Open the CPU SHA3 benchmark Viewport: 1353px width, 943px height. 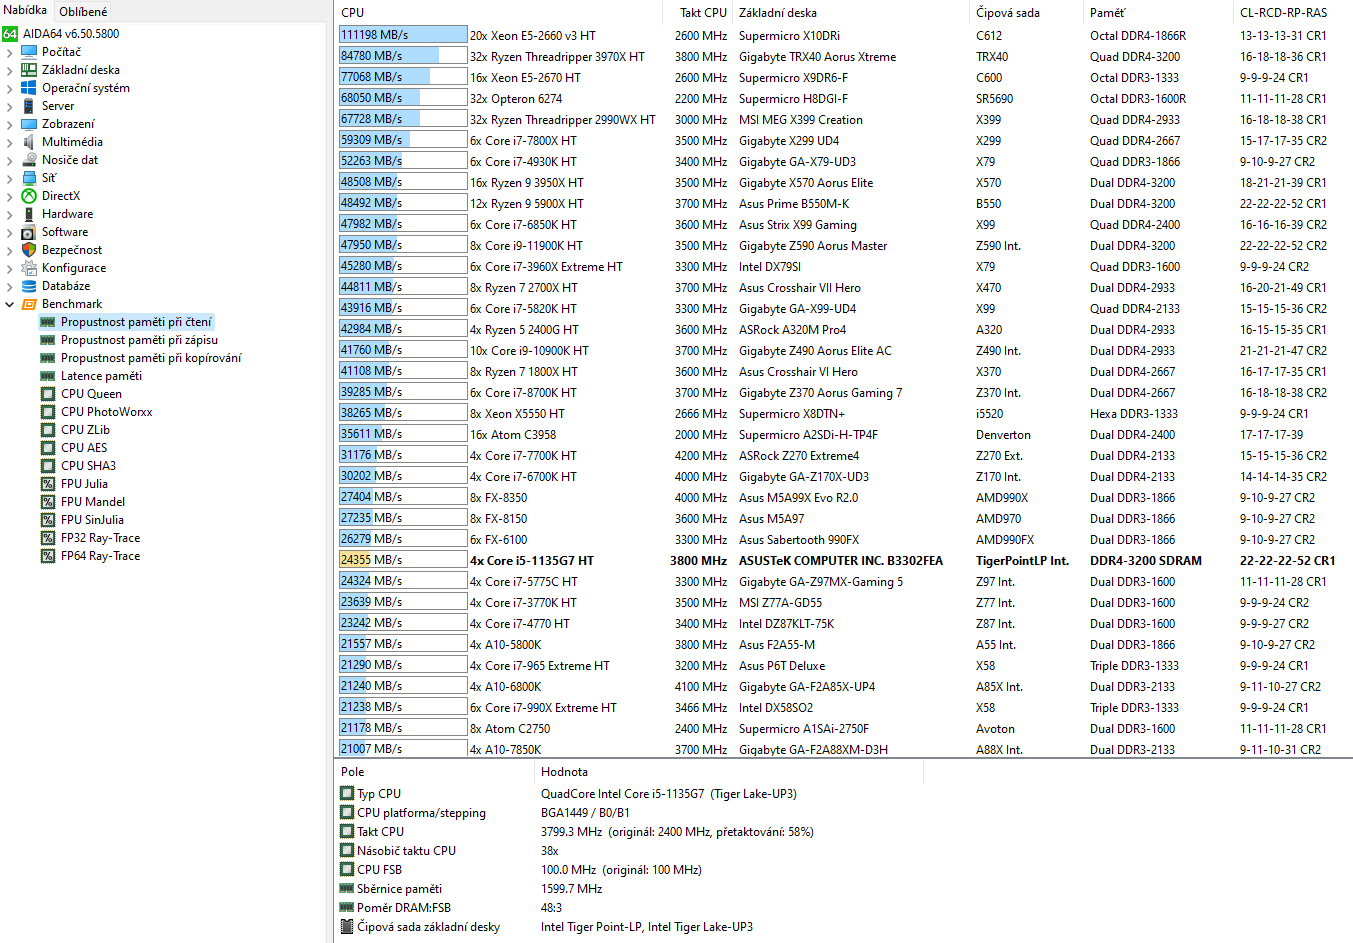88,466
